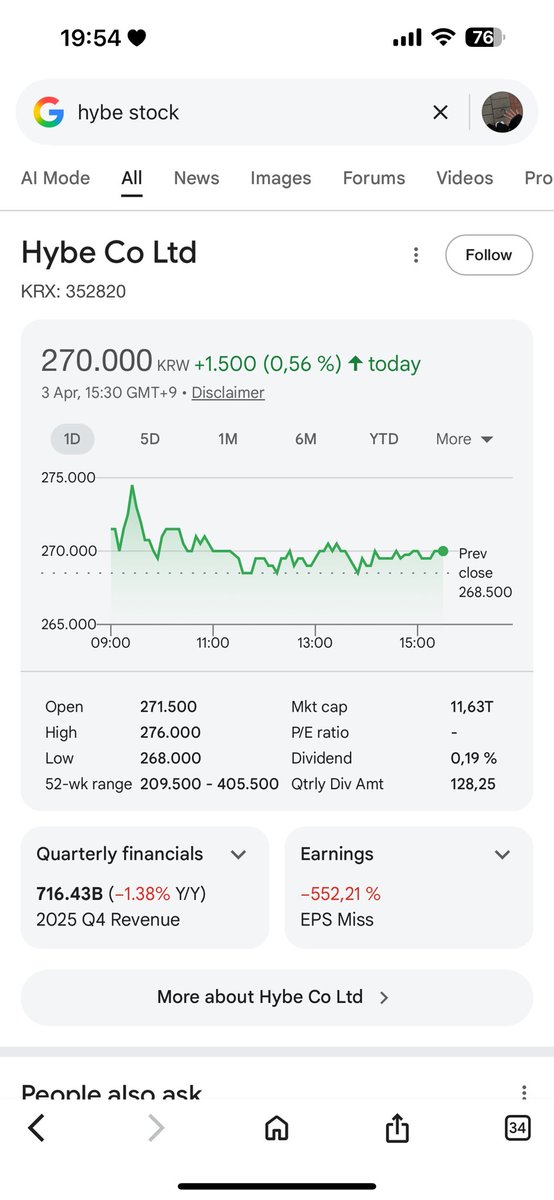This screenshot has width=554, height=1200.
Task: Open the tab switcher showing 34 tabs
Action: coord(517,1128)
